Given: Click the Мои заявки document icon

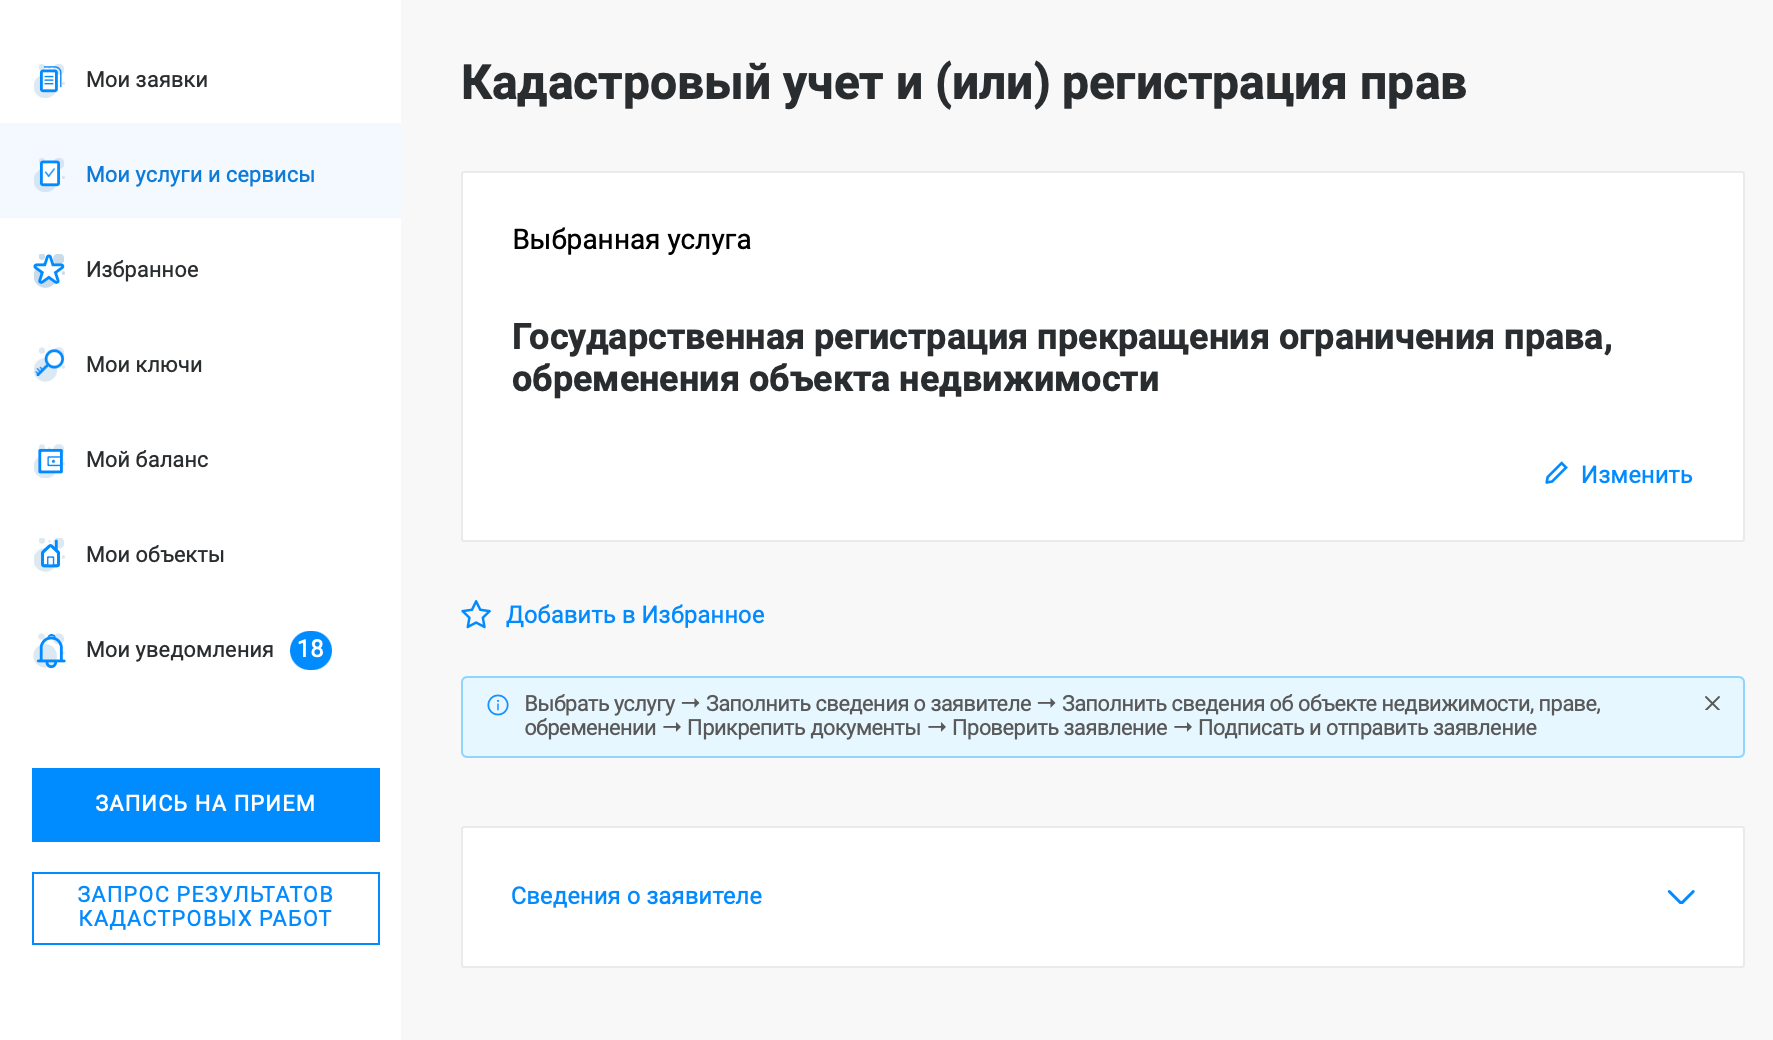Looking at the screenshot, I should [x=50, y=80].
